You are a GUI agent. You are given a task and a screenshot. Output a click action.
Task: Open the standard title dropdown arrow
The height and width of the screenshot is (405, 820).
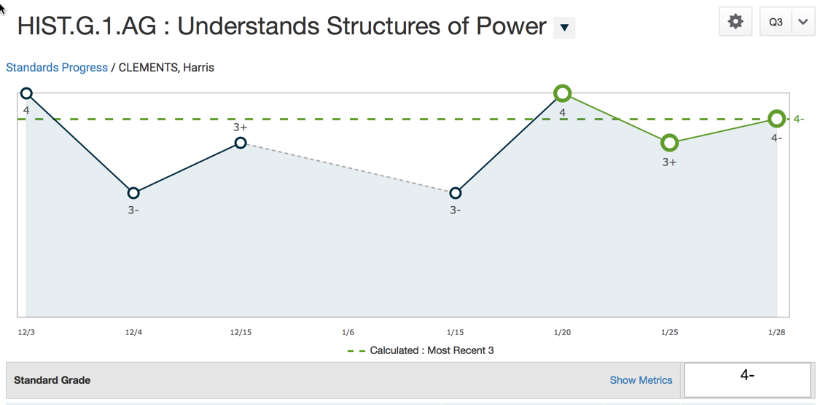(x=564, y=28)
